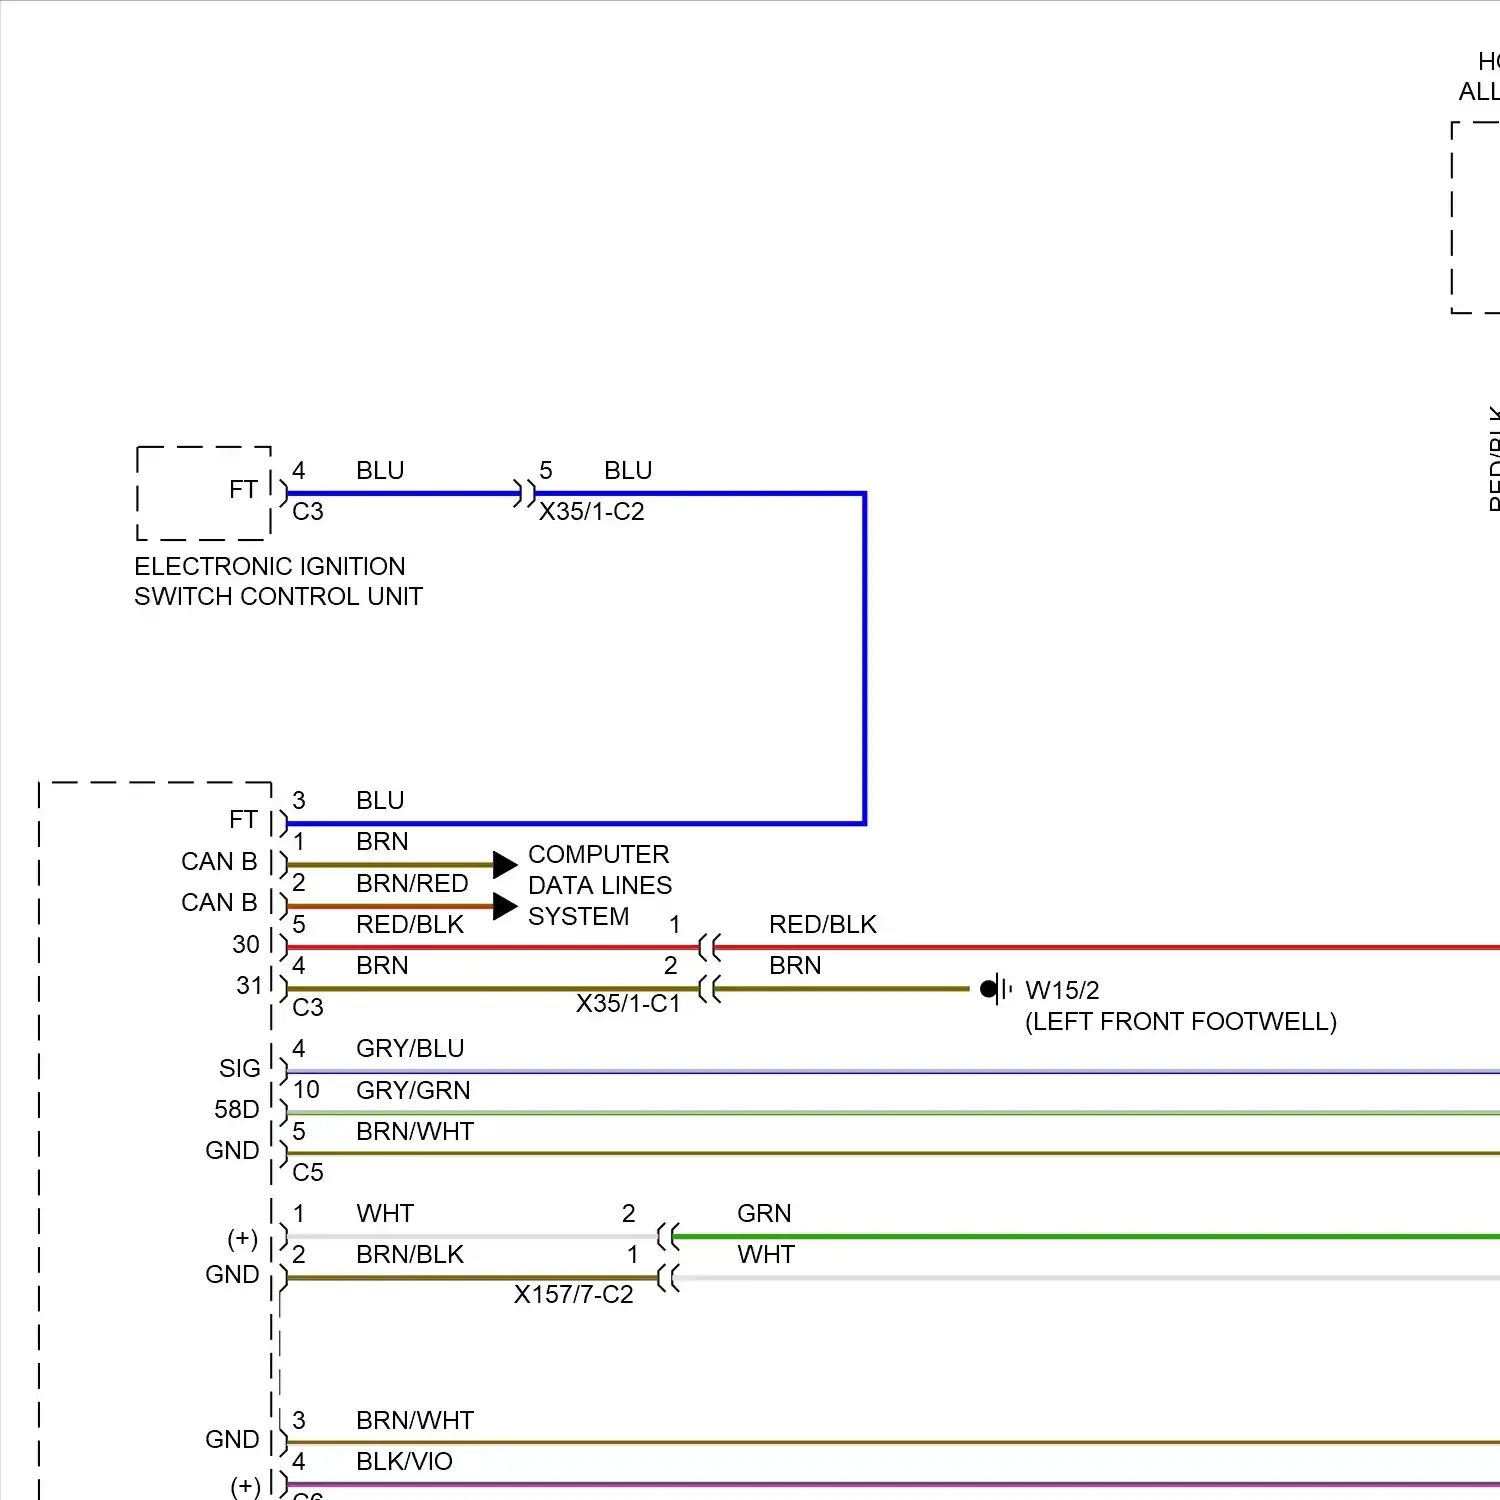Click the (LEFT FRONT FOOTWELL) text

pos(1181,1022)
